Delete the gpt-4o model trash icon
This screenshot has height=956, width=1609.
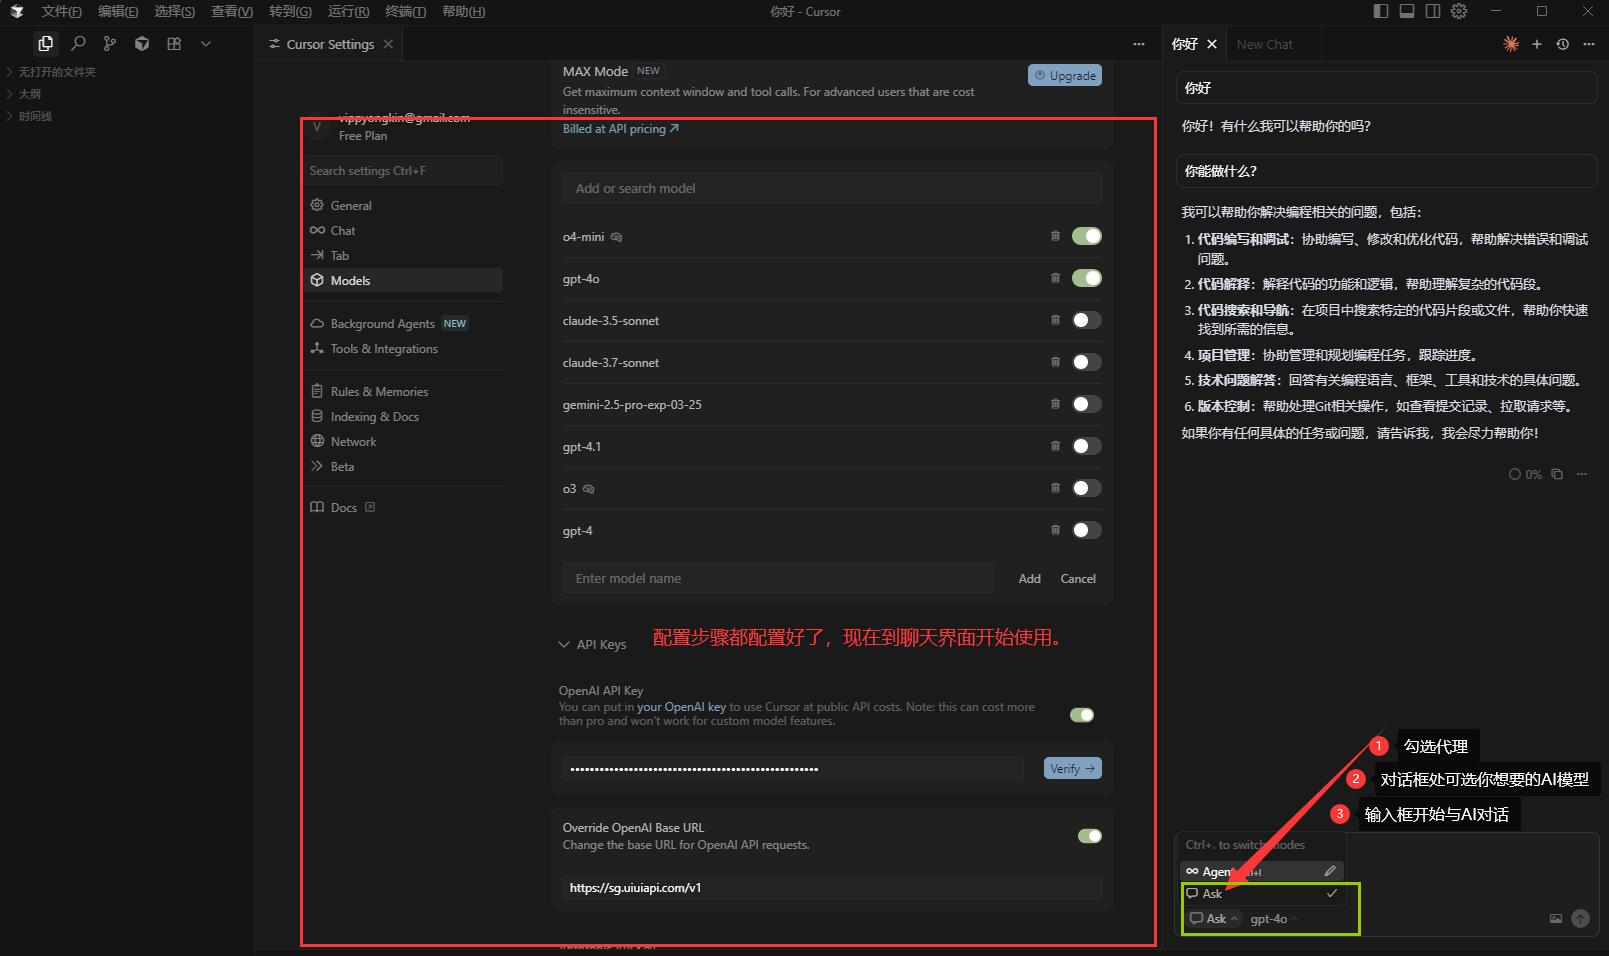(1055, 278)
